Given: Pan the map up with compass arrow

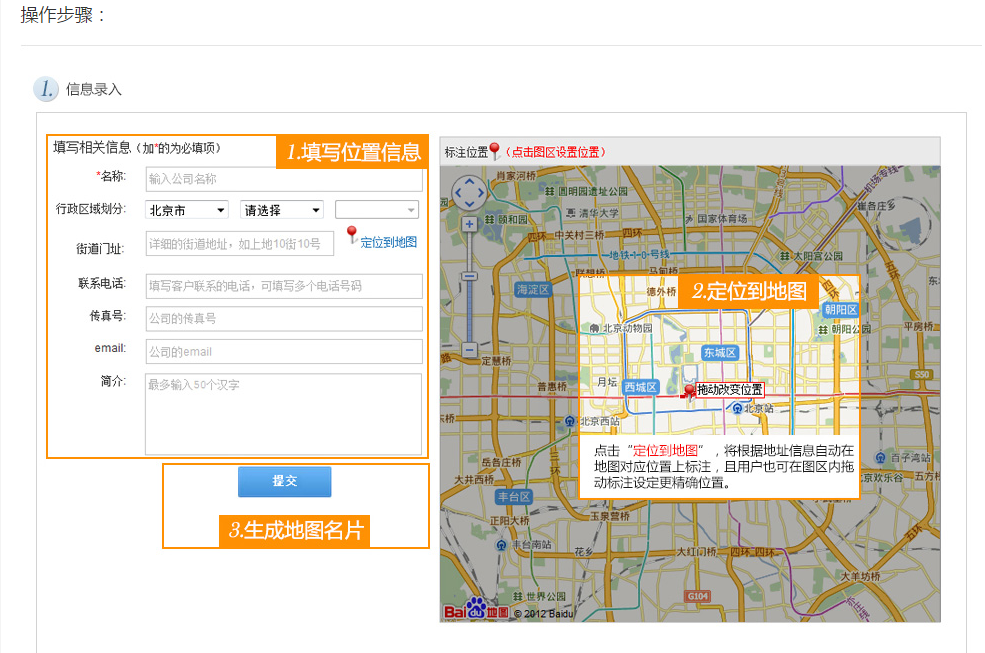Looking at the screenshot, I should pos(469,182).
